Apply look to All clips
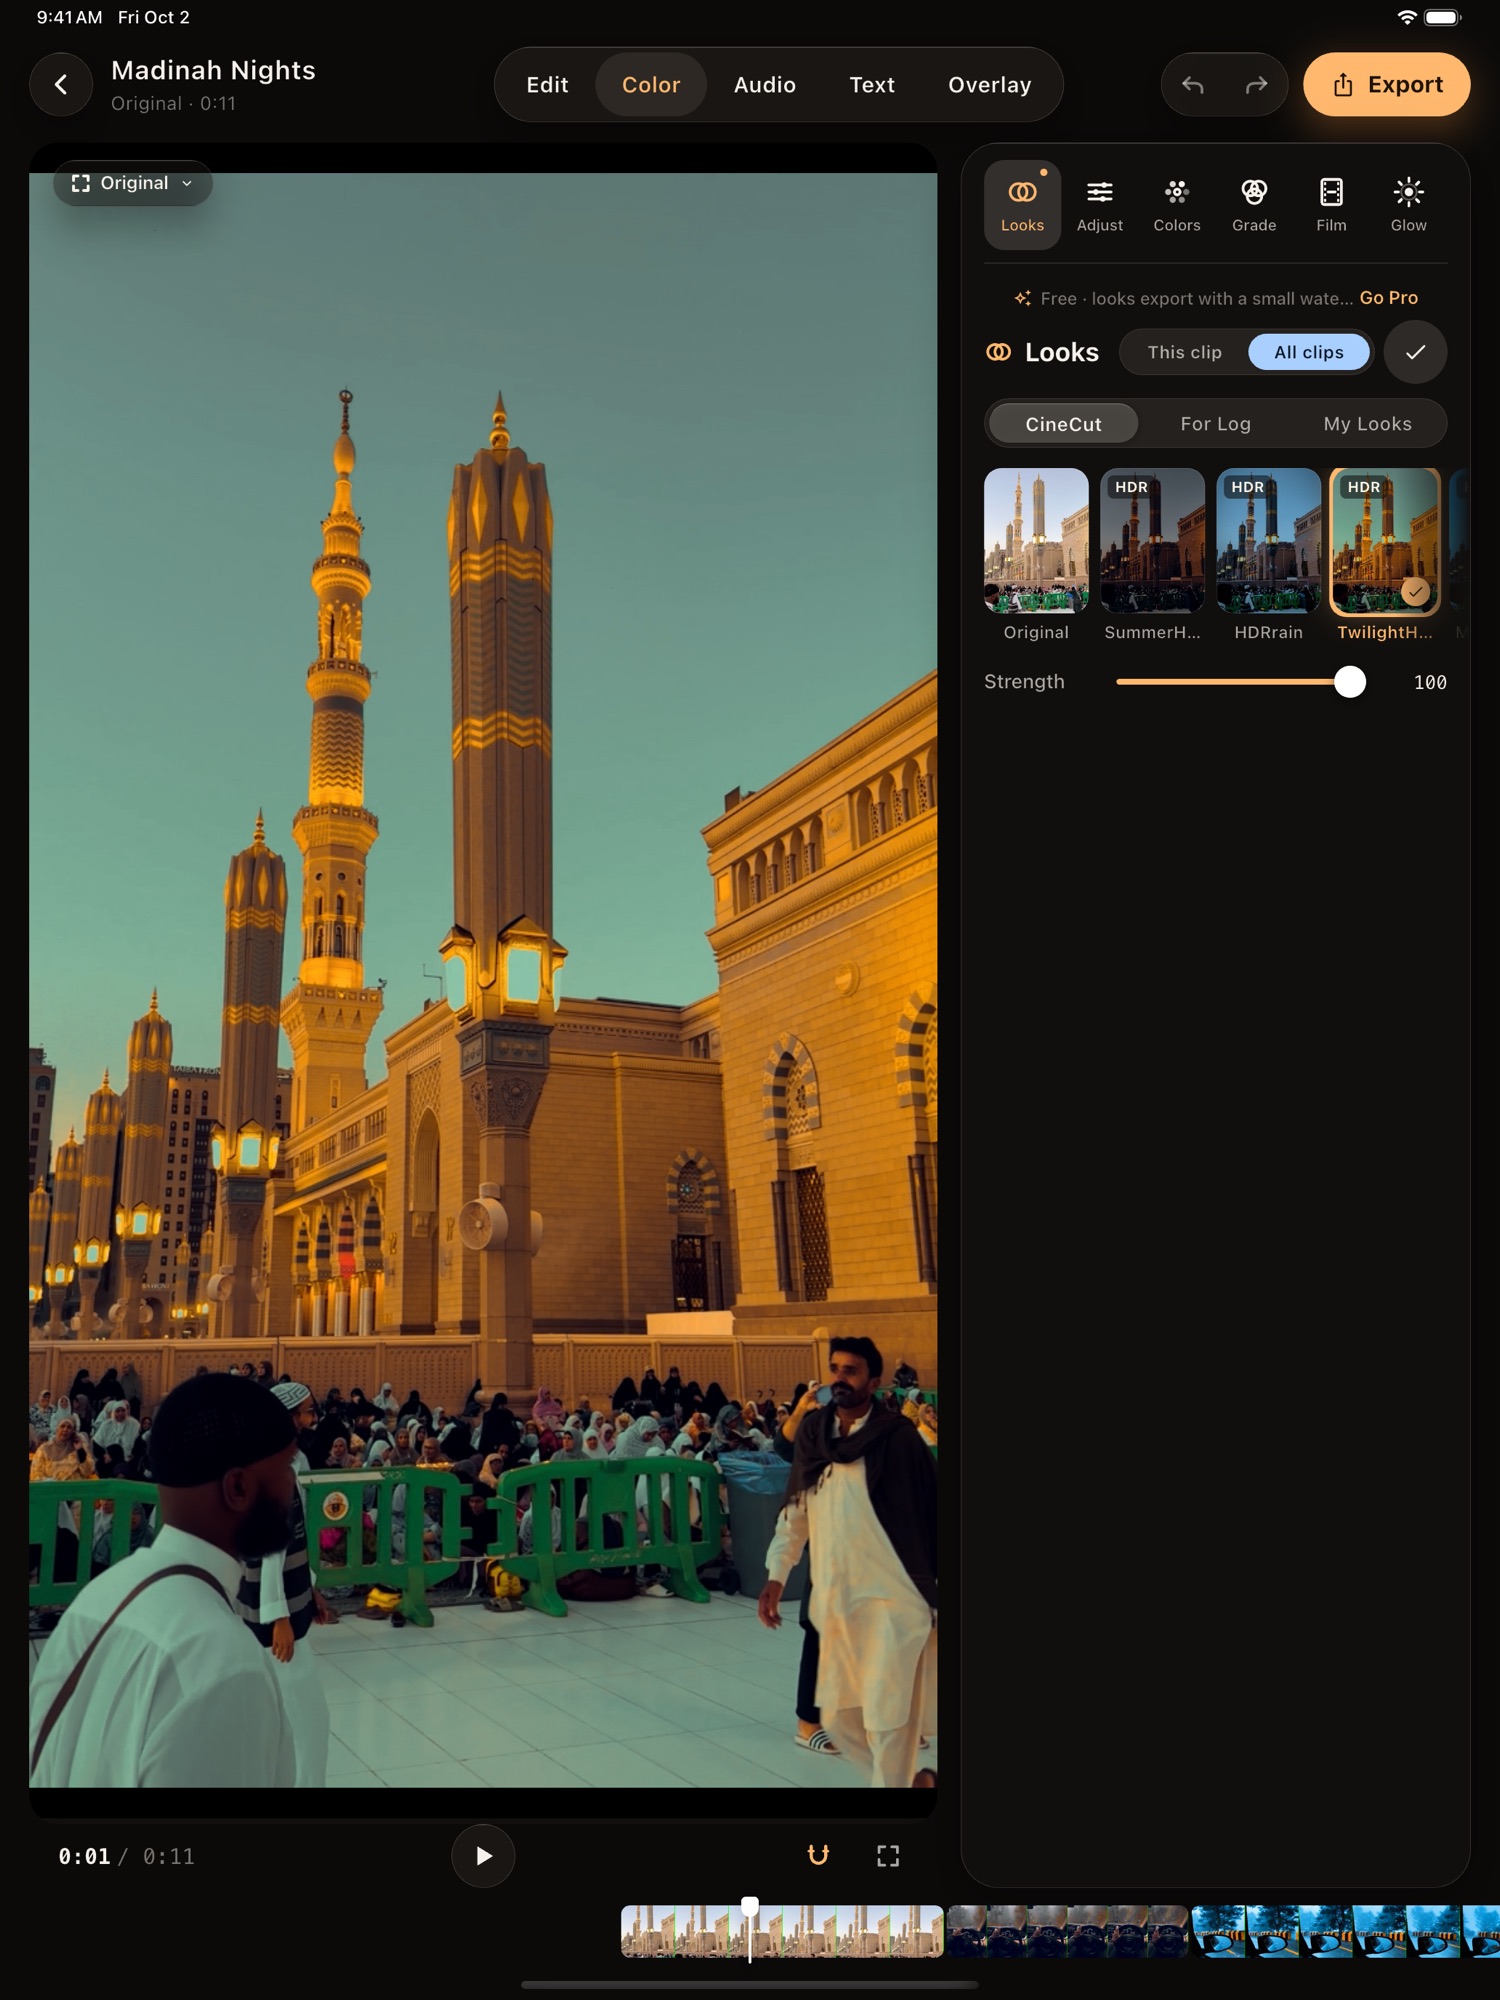Image resolution: width=1500 pixels, height=2000 pixels. pos(1309,352)
